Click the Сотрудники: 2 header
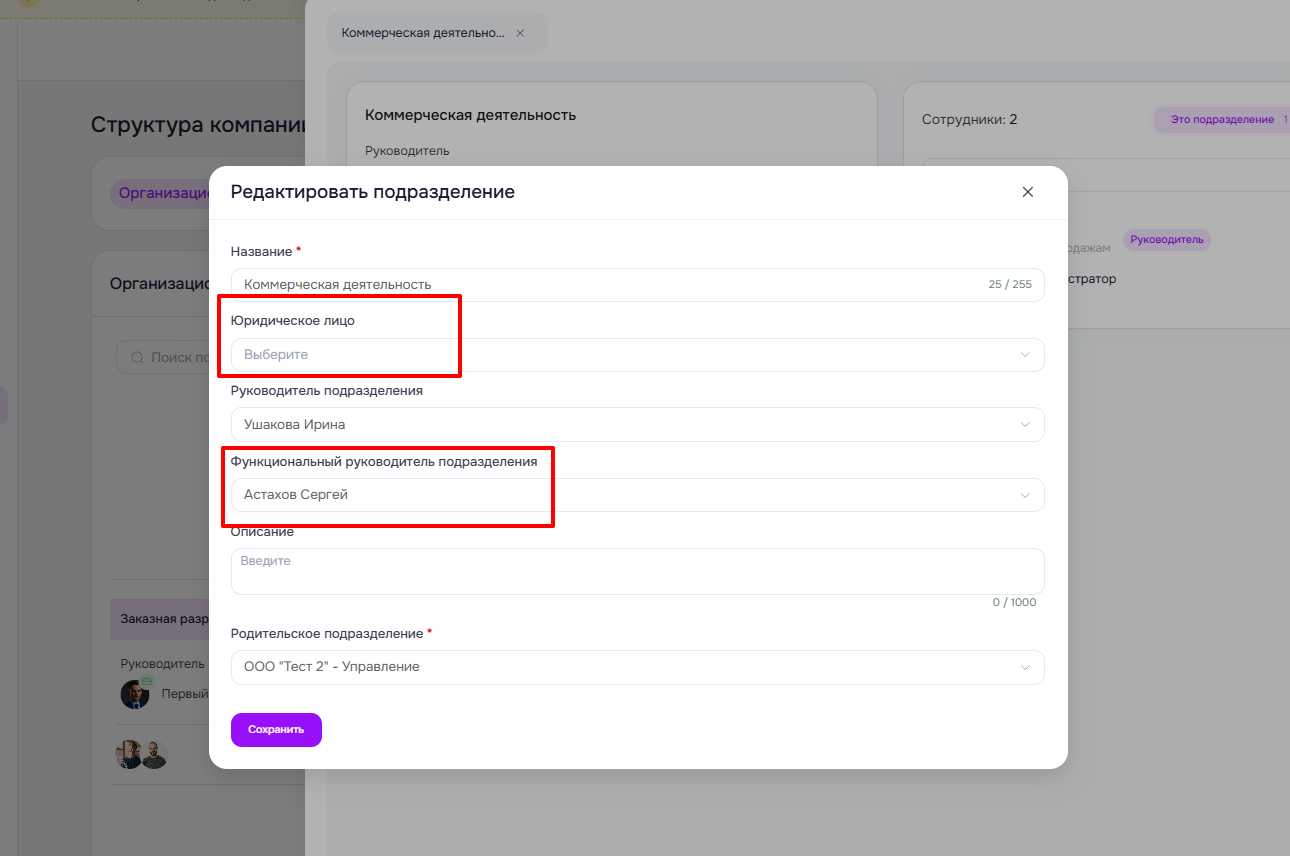The image size is (1290, 856). (x=969, y=120)
